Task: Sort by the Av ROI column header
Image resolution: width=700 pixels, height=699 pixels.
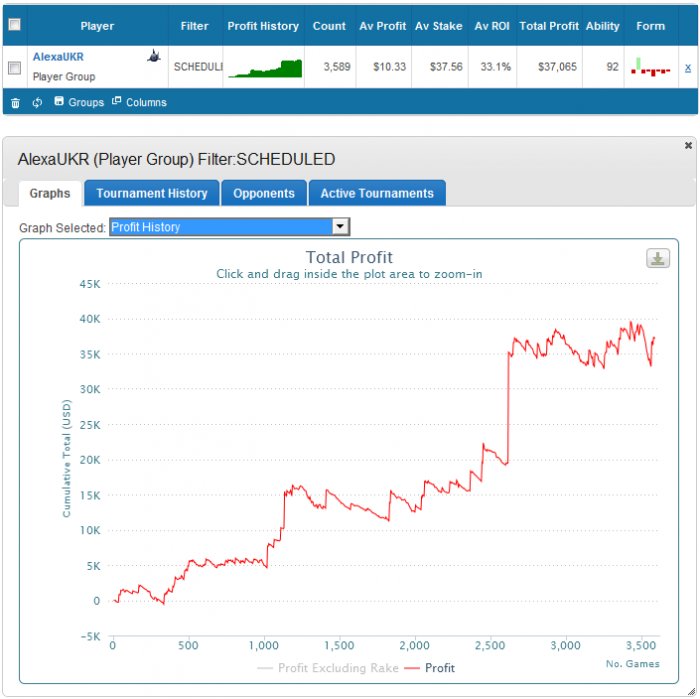Action: 492,26
